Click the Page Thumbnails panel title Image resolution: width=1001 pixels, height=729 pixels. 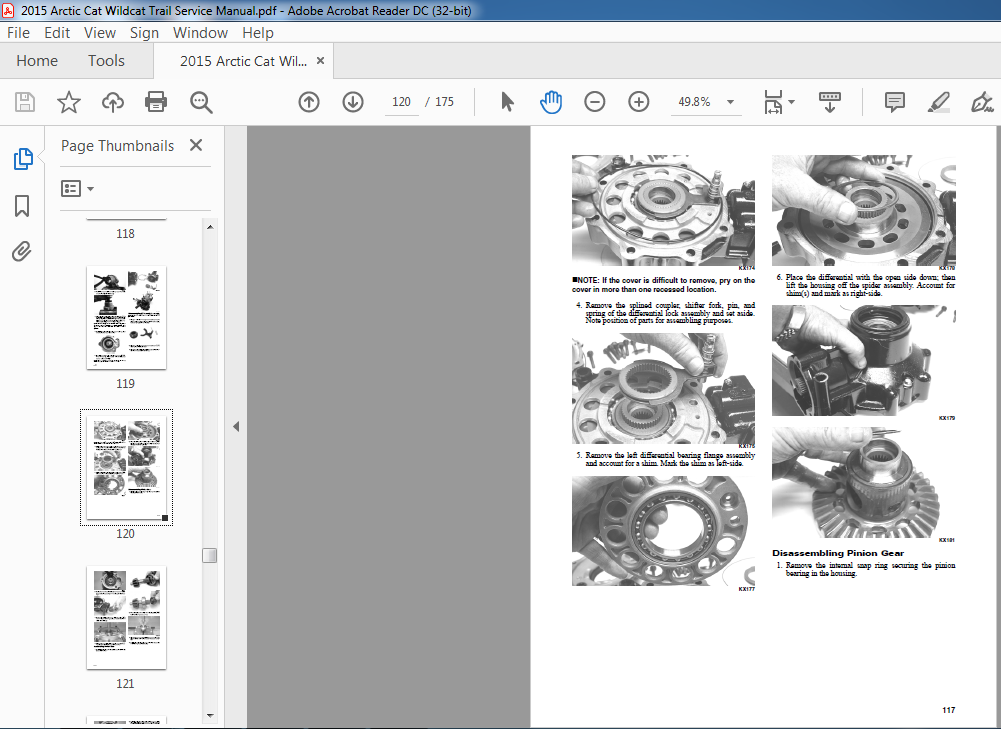(x=117, y=146)
